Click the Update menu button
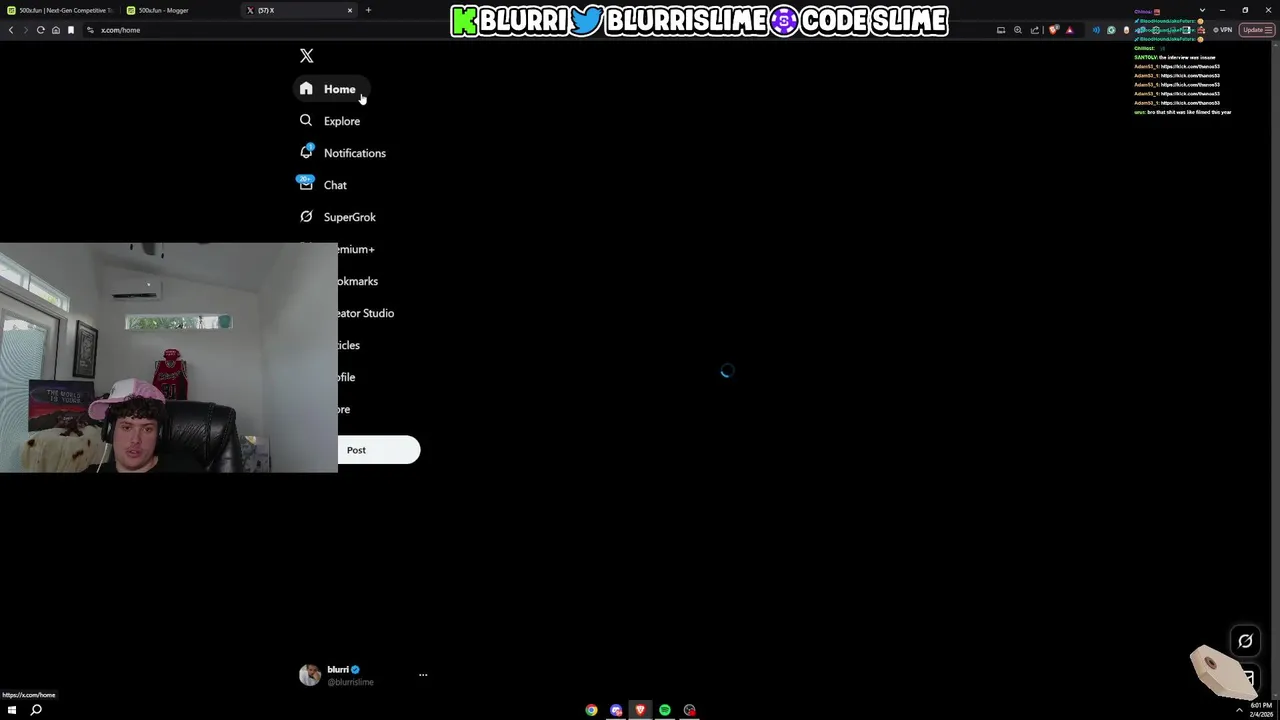The width and height of the screenshot is (1280, 720). pyautogui.click(x=1255, y=30)
